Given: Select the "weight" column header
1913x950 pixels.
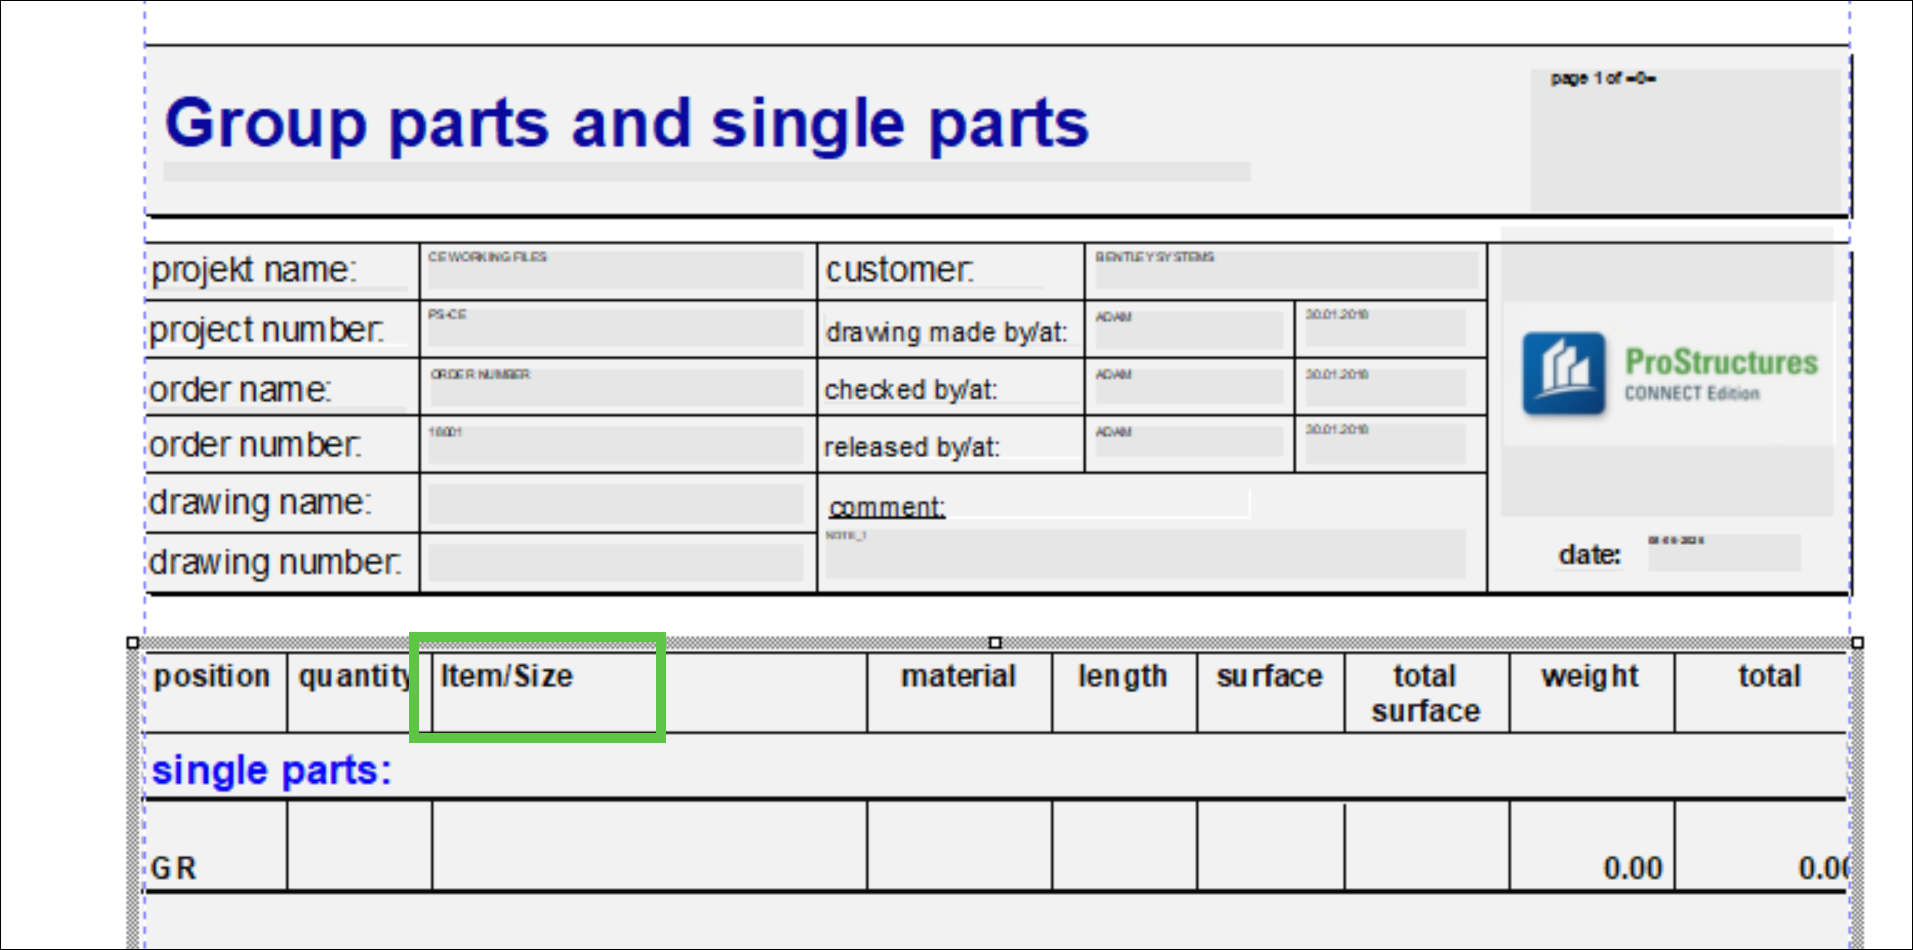Looking at the screenshot, I should 1590,677.
